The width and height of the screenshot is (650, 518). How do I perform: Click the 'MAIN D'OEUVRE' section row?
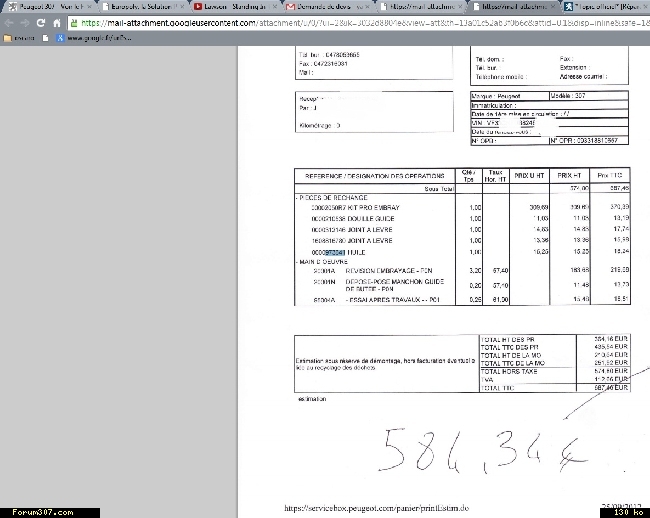coord(323,262)
